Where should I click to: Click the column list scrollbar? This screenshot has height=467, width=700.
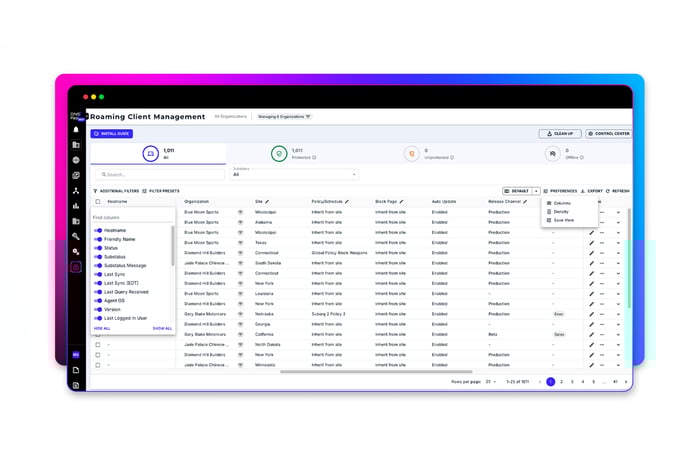[x=172, y=246]
